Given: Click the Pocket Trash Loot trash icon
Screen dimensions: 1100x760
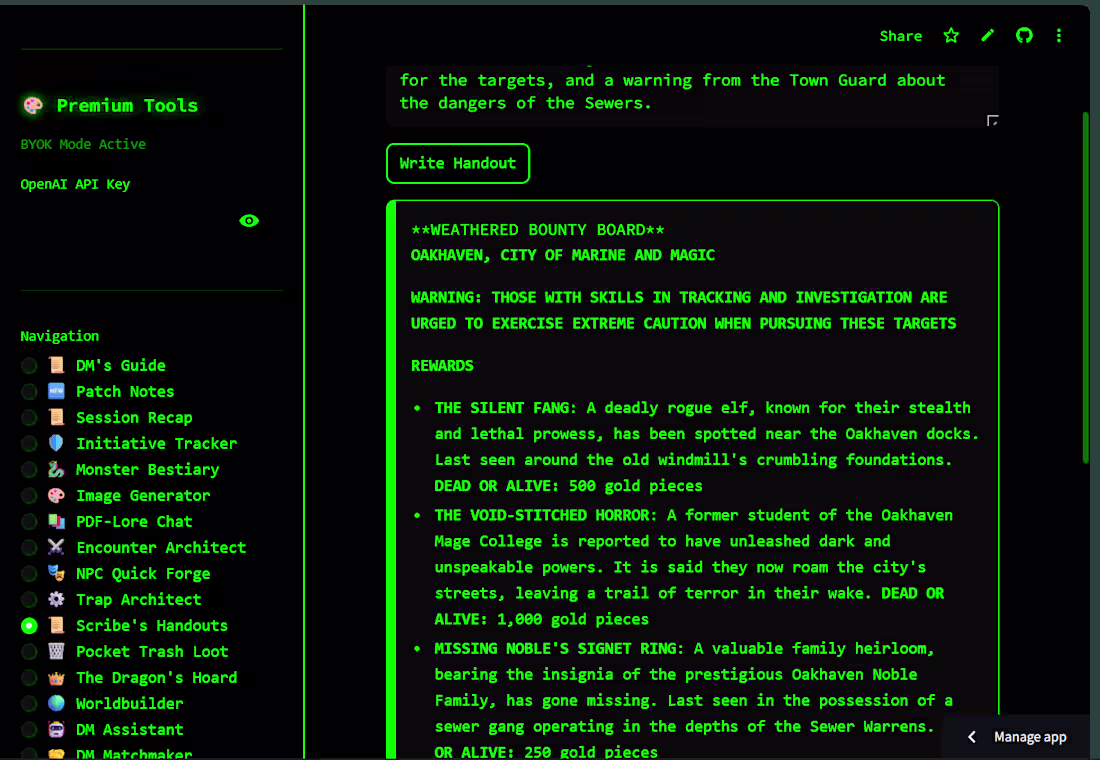Looking at the screenshot, I should point(57,651).
